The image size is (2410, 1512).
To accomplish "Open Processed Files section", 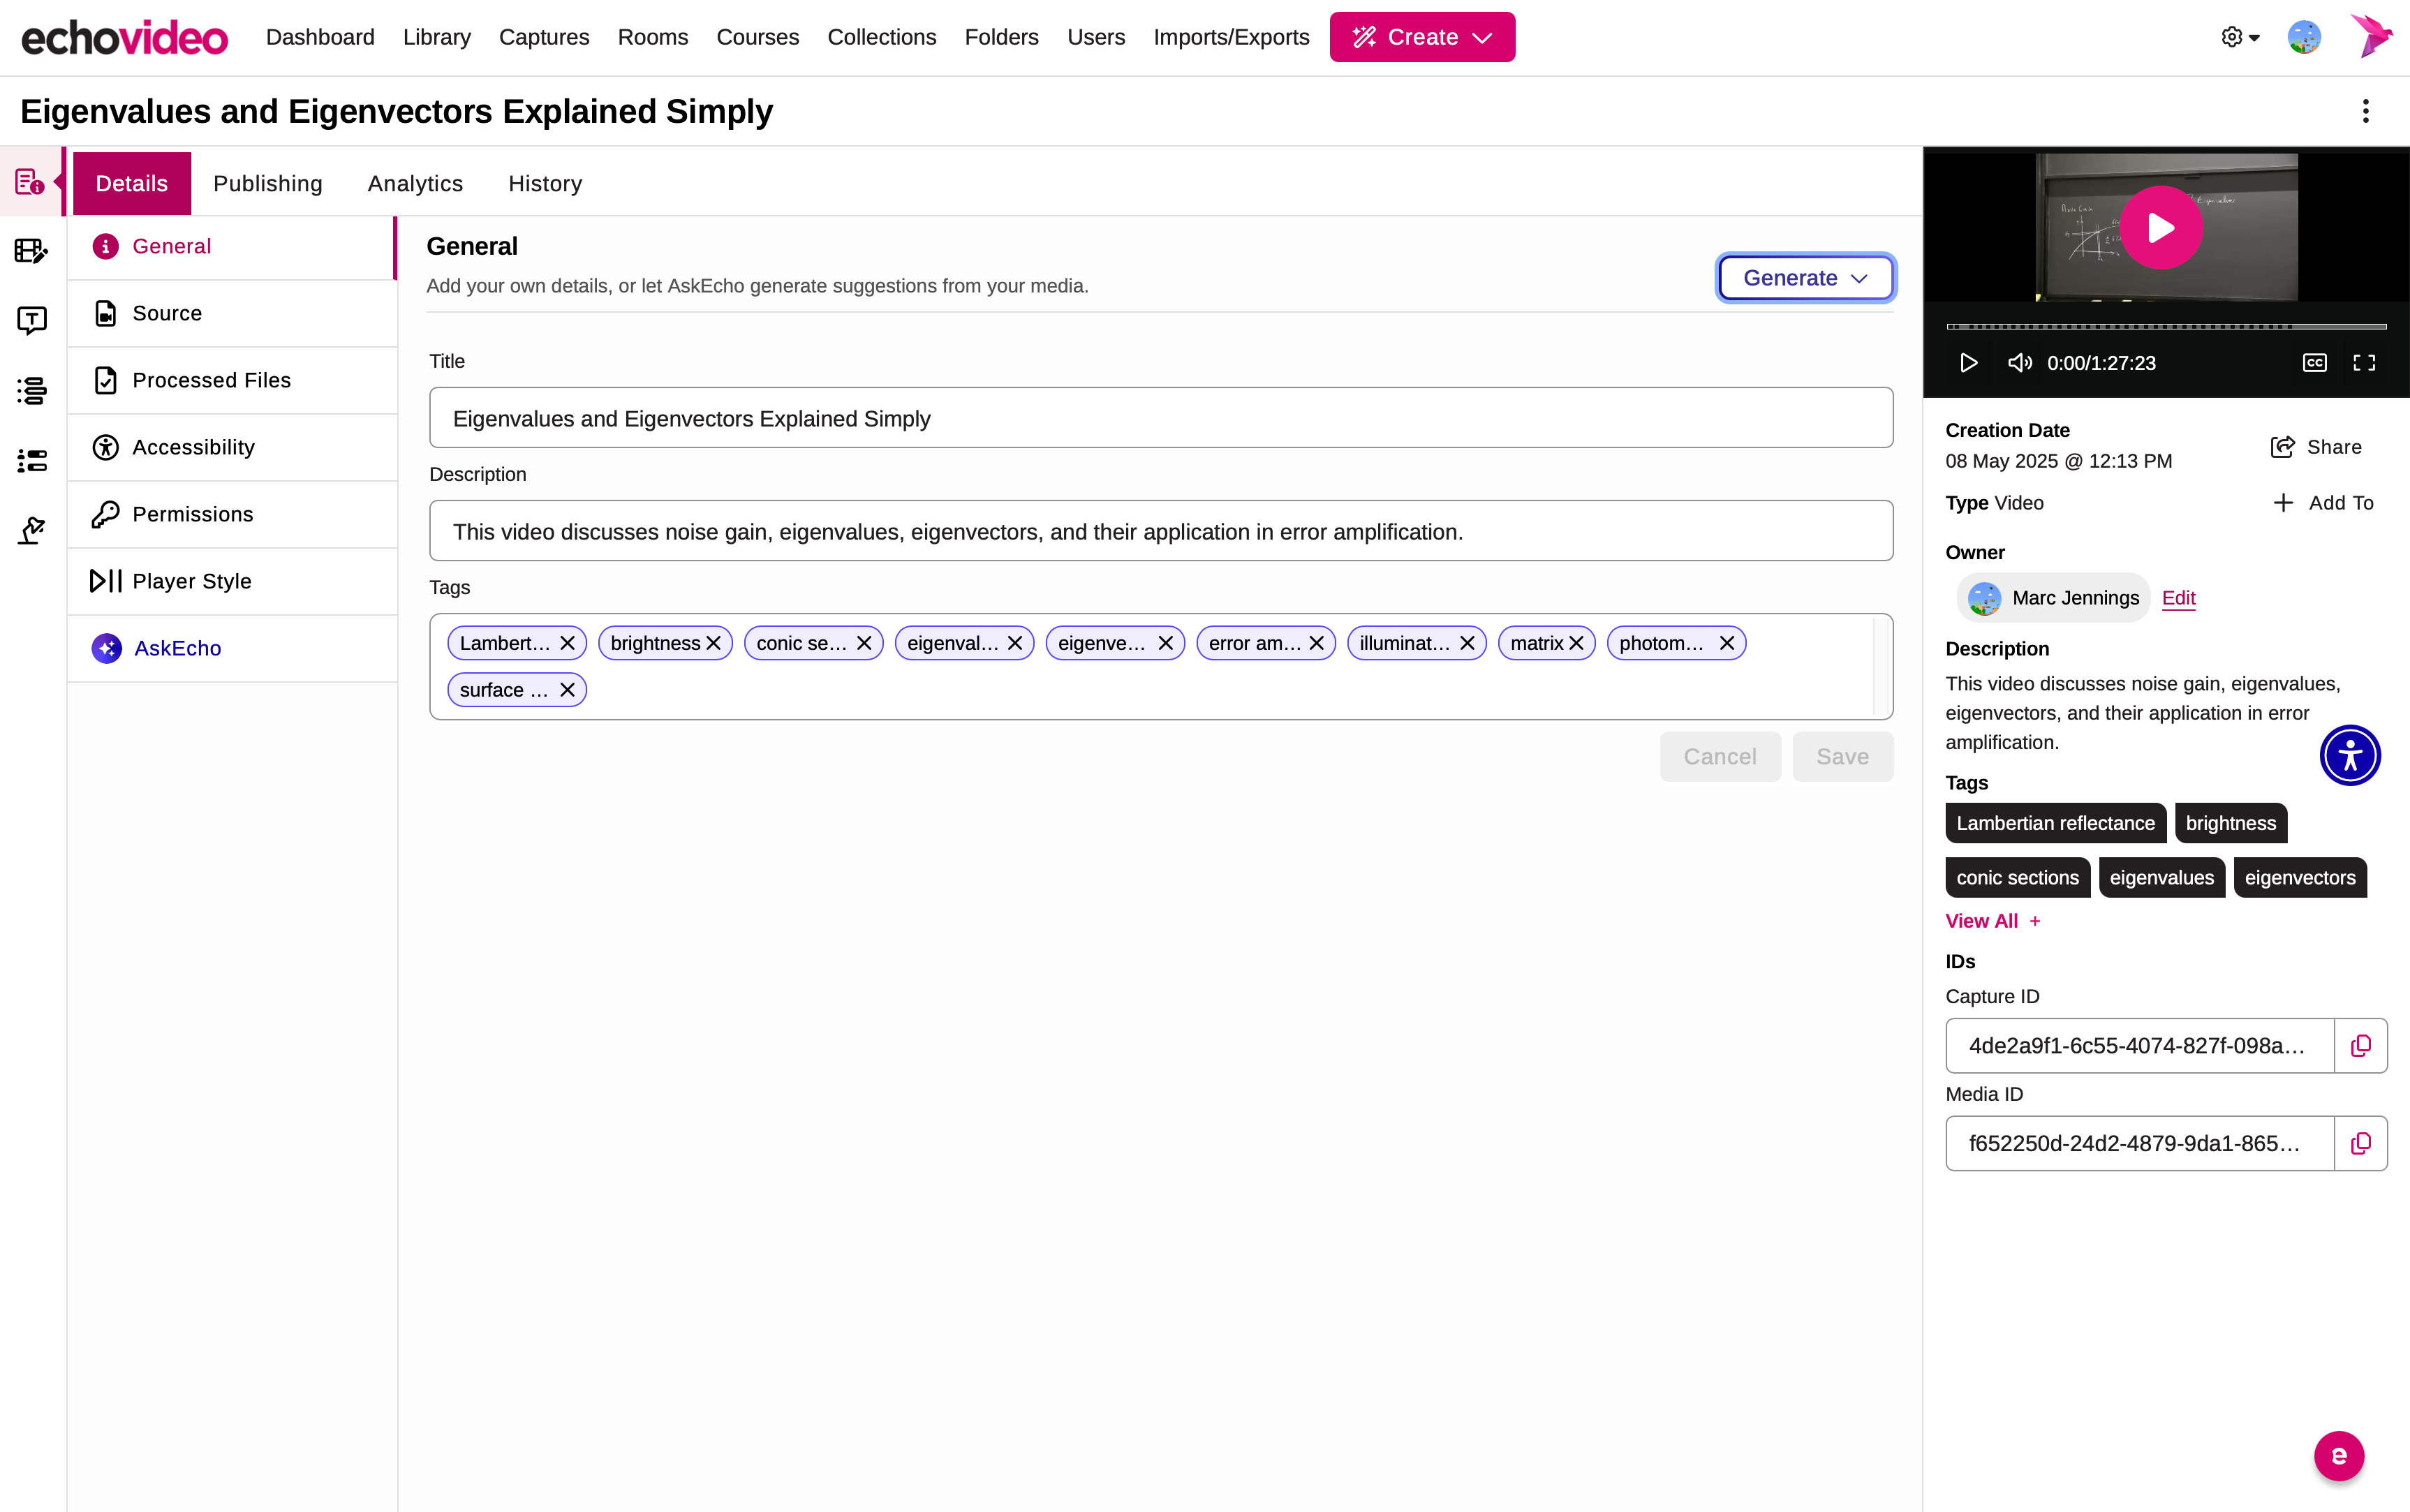I will pos(232,380).
